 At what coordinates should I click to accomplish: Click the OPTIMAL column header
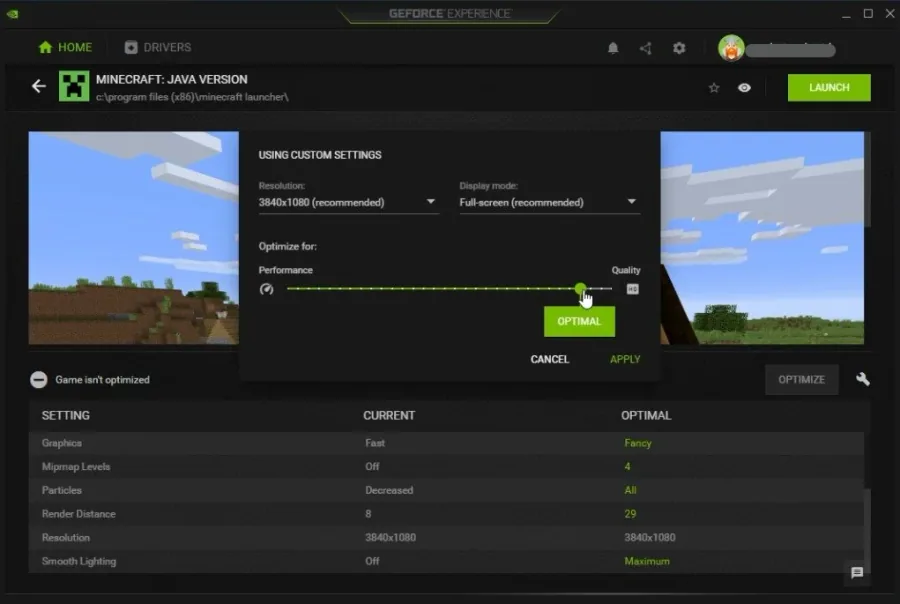coord(646,415)
